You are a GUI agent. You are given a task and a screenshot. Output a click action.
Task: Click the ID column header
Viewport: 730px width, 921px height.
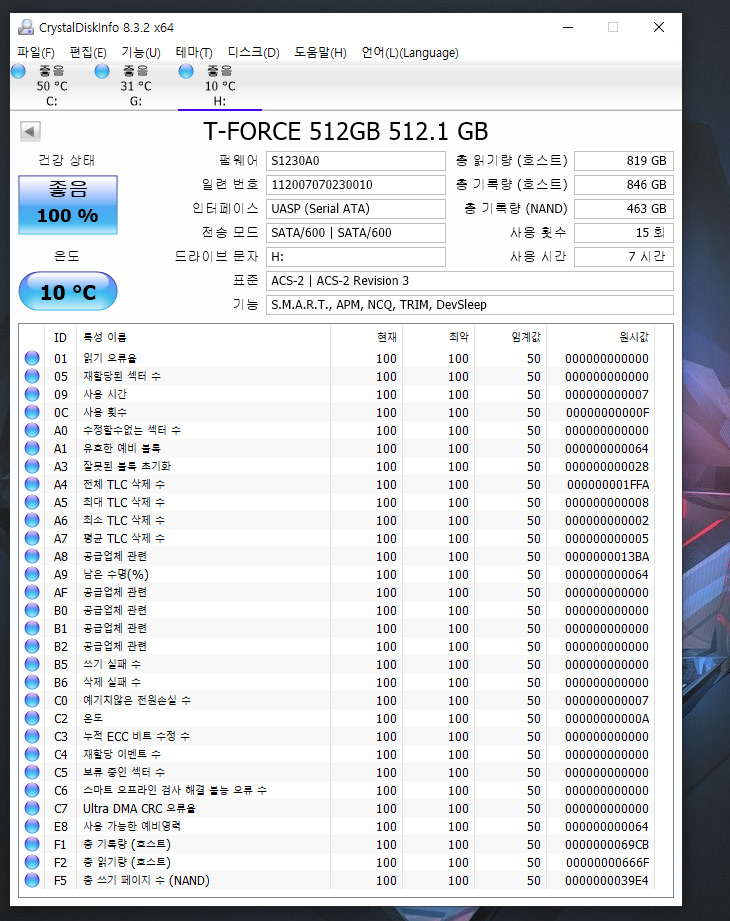pyautogui.click(x=60, y=337)
